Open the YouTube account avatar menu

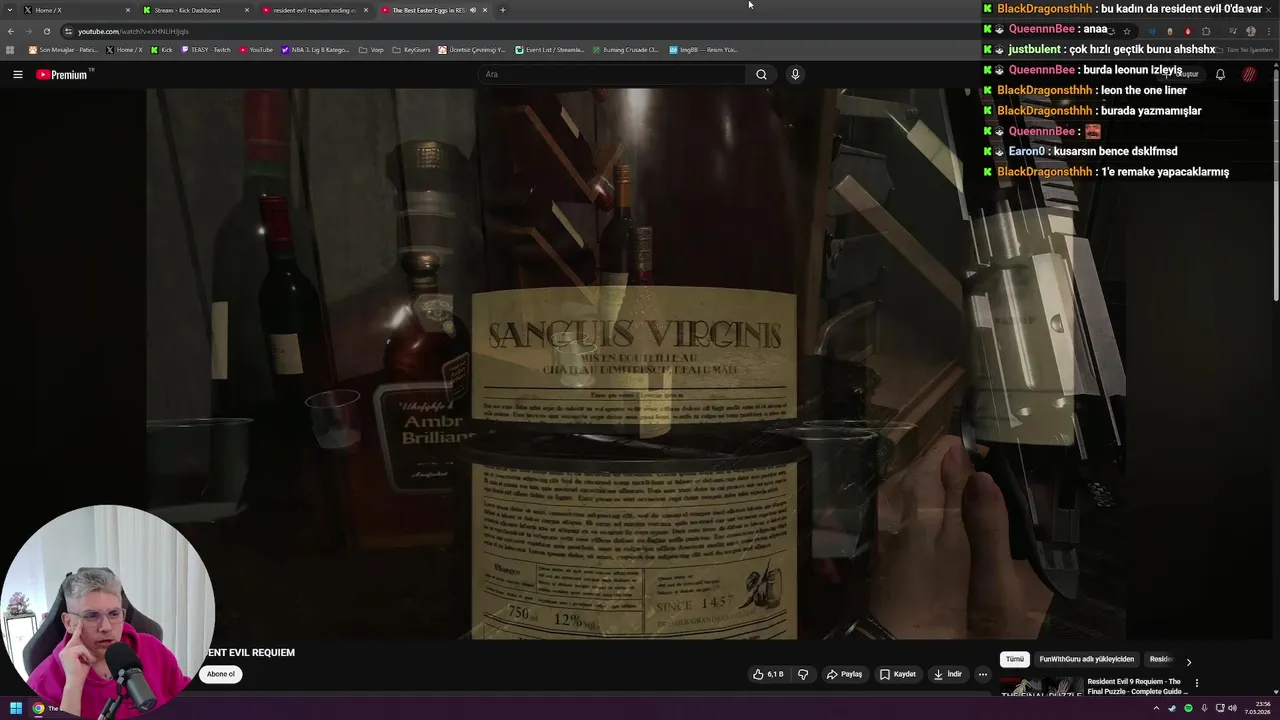coord(1249,74)
